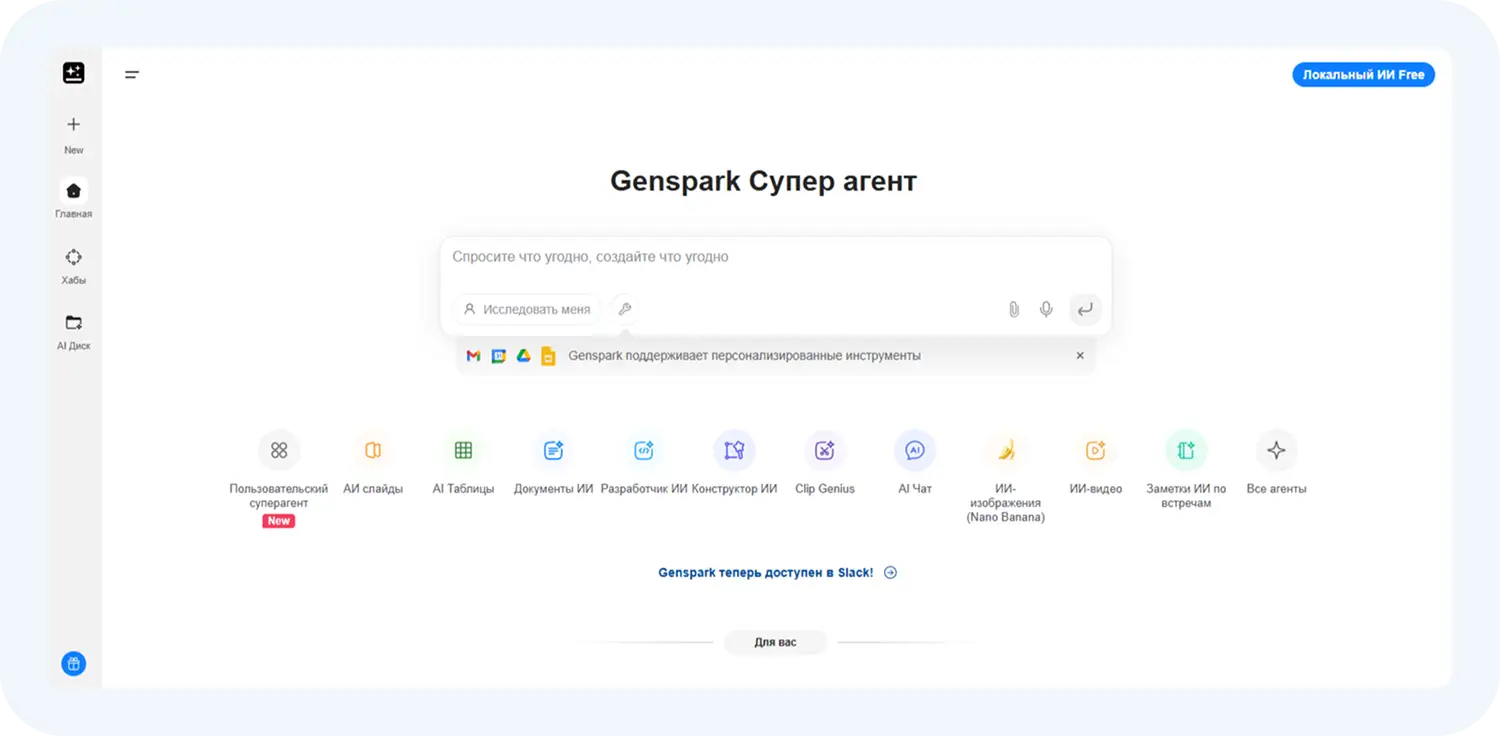Open the АИ слайды tool
Image resolution: width=1500 pixels, height=736 pixels.
click(x=372, y=450)
